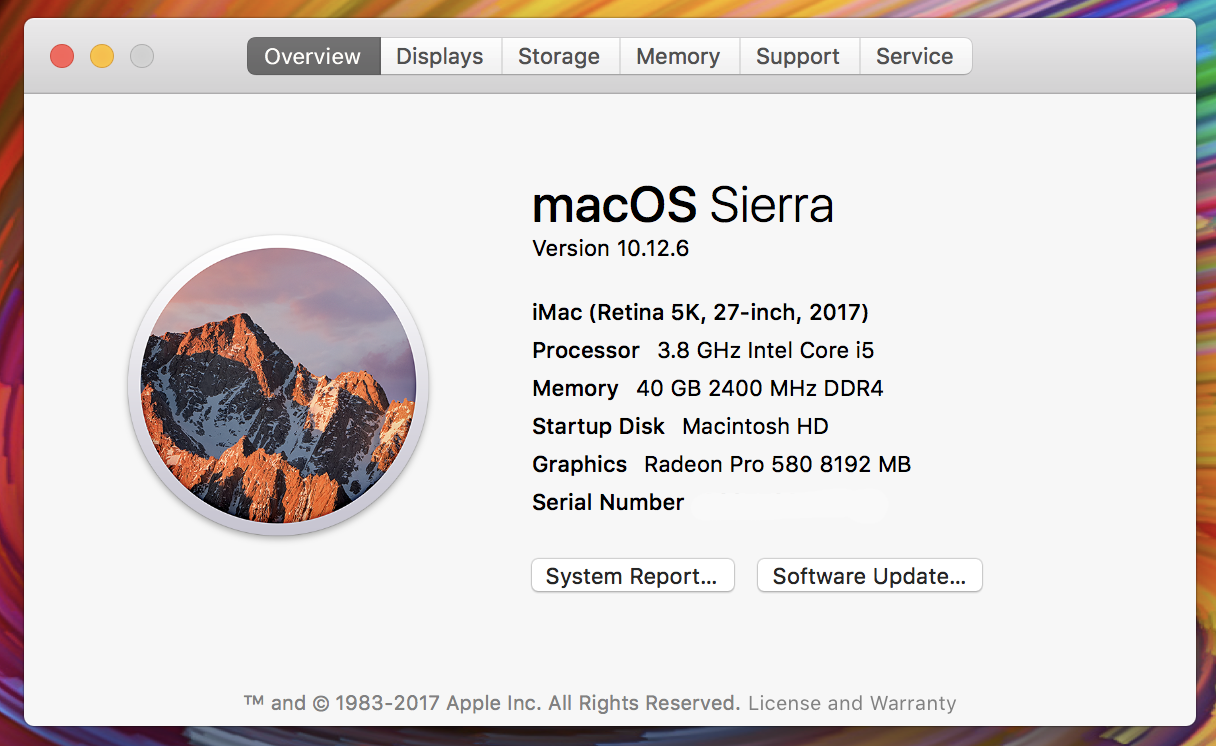Click the Radeon Pro 580 8192 MB value
The image size is (1216, 746).
click(778, 464)
